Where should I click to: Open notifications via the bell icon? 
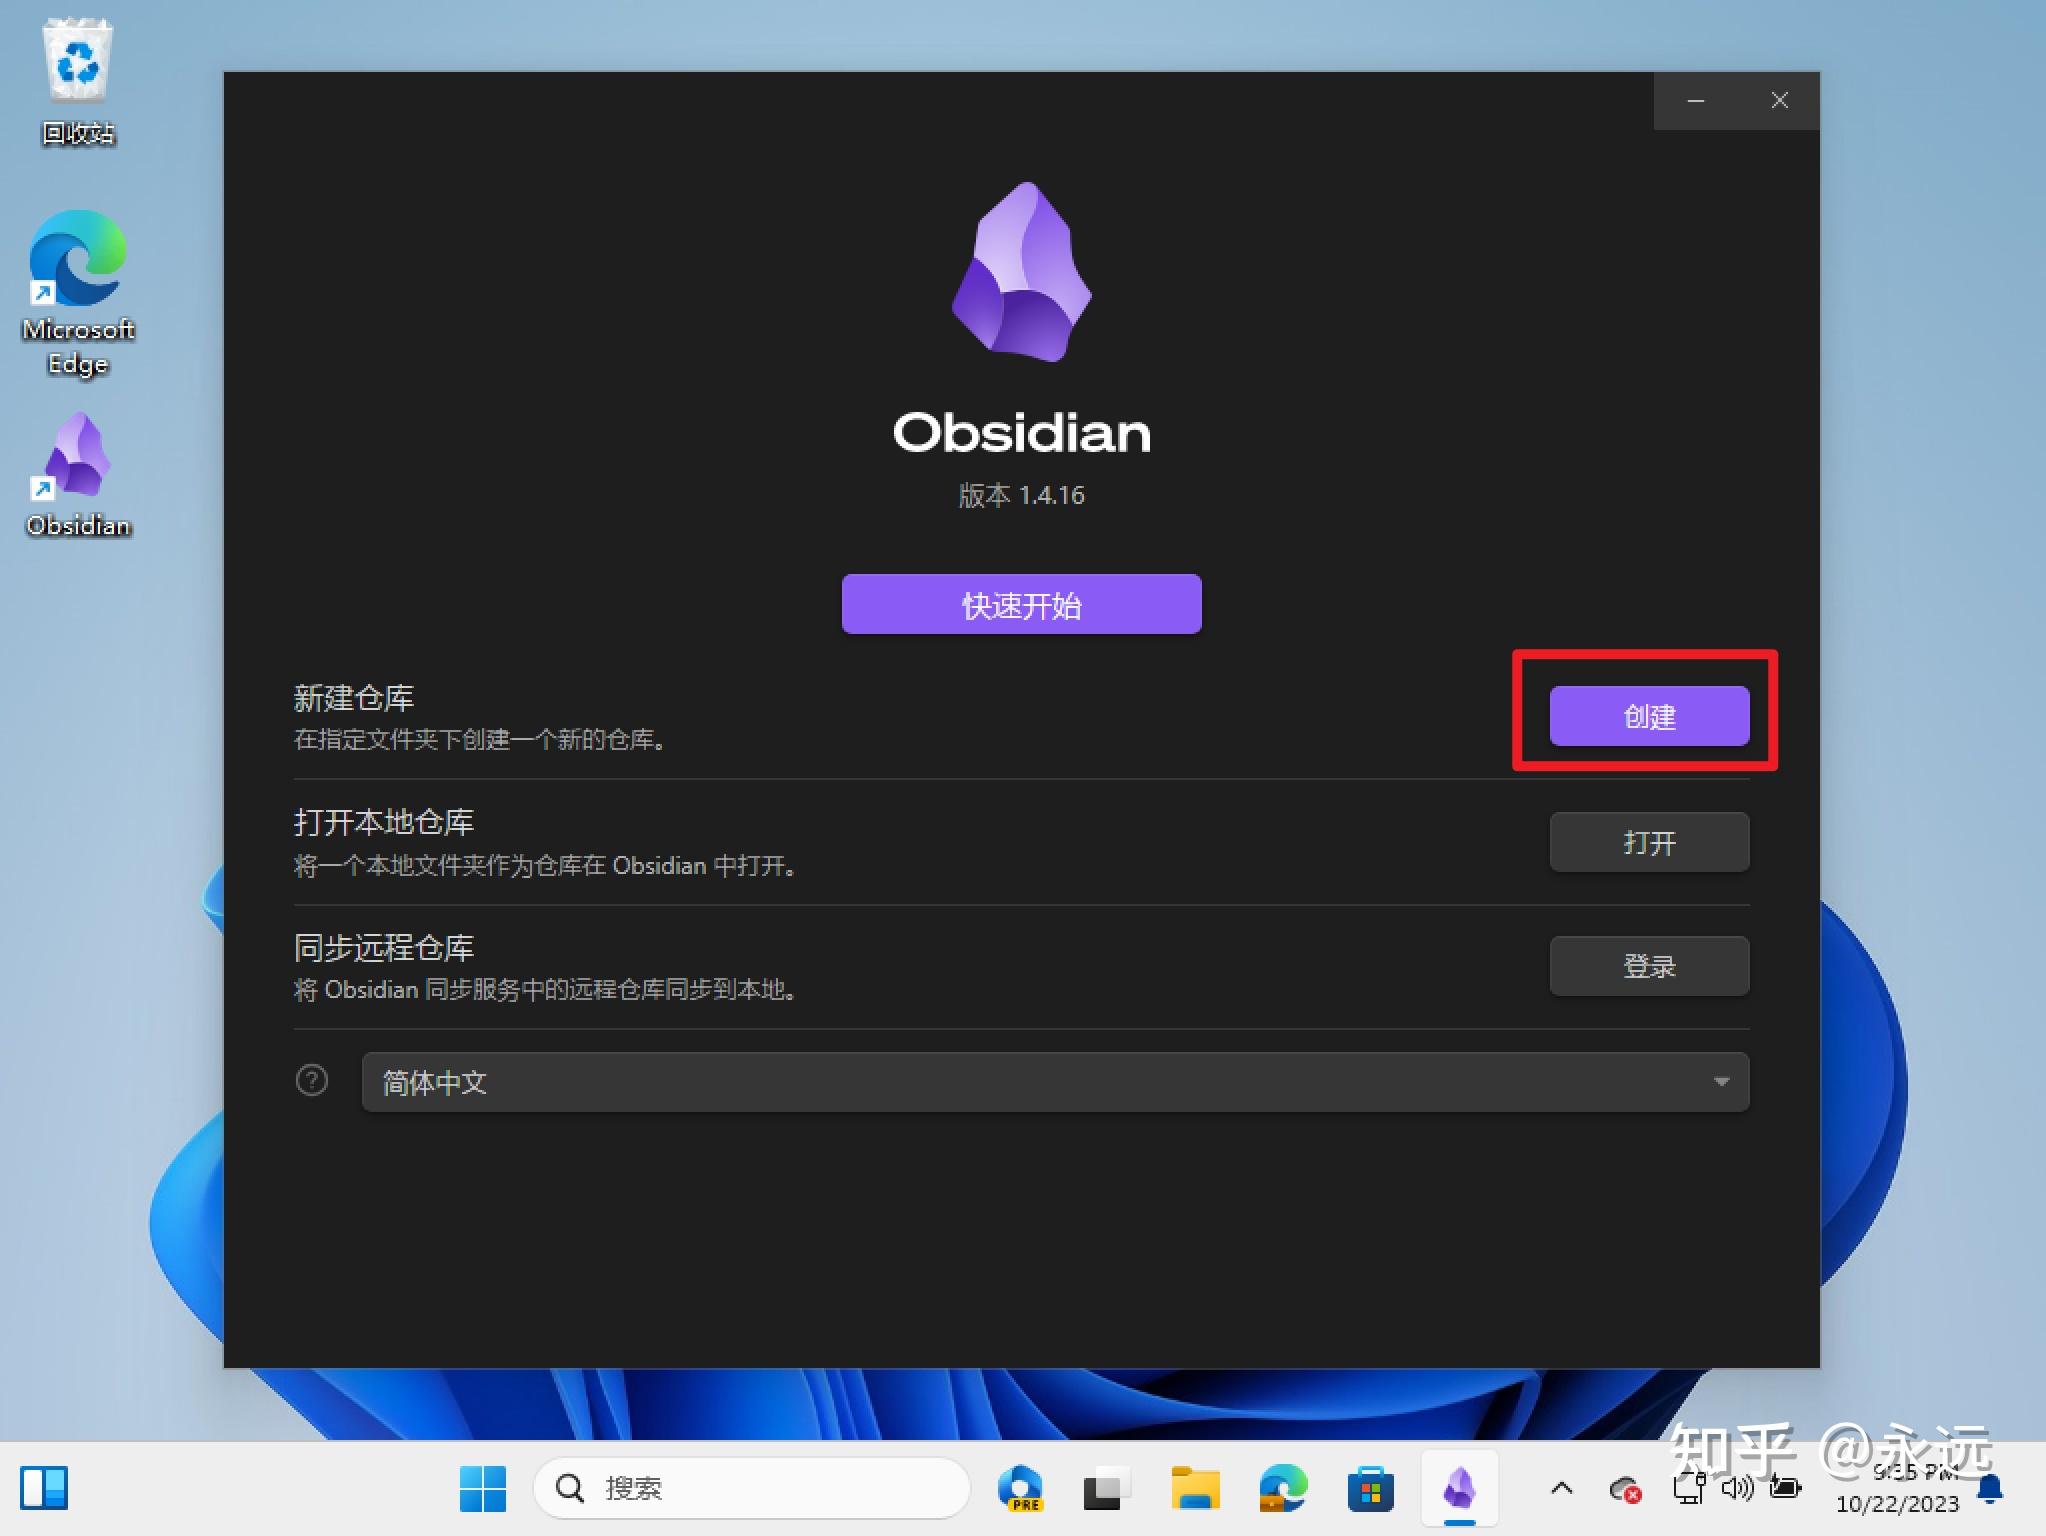(1990, 1488)
